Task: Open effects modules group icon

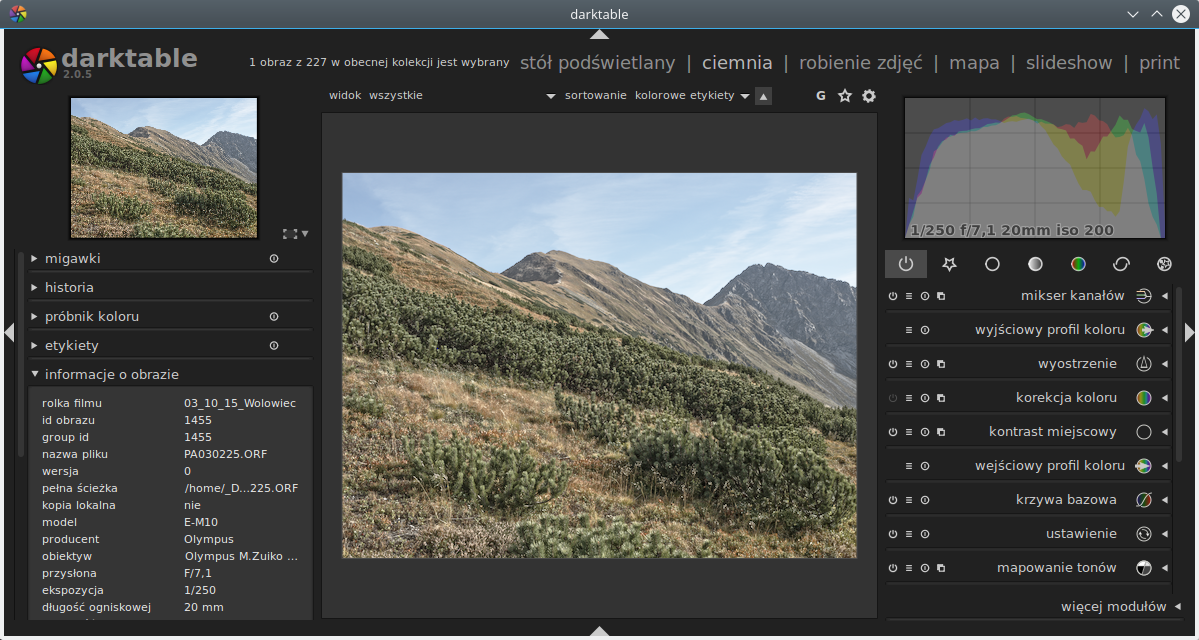Action: pyautogui.click(x=1164, y=264)
